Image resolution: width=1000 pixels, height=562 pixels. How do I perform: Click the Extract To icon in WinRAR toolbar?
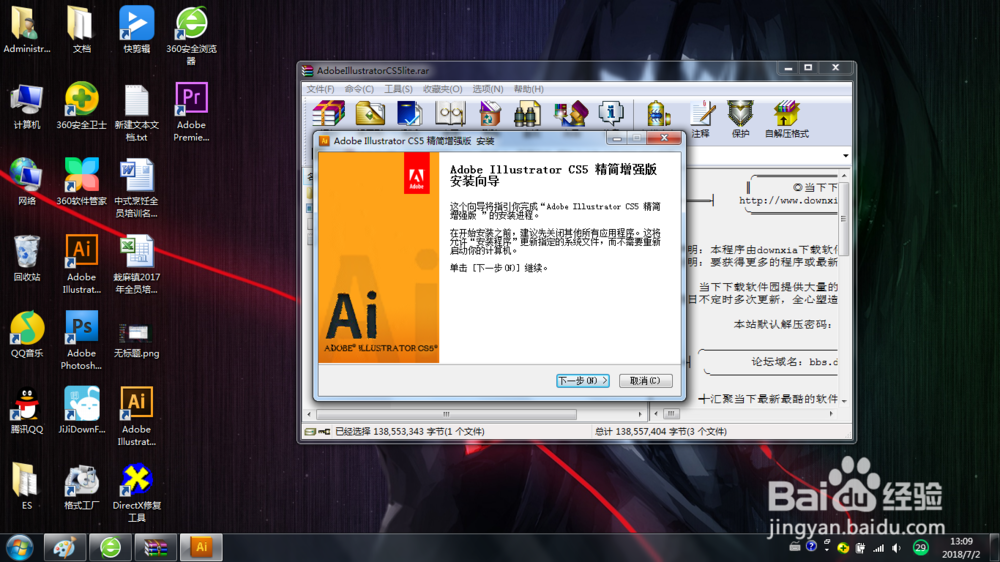[x=370, y=114]
